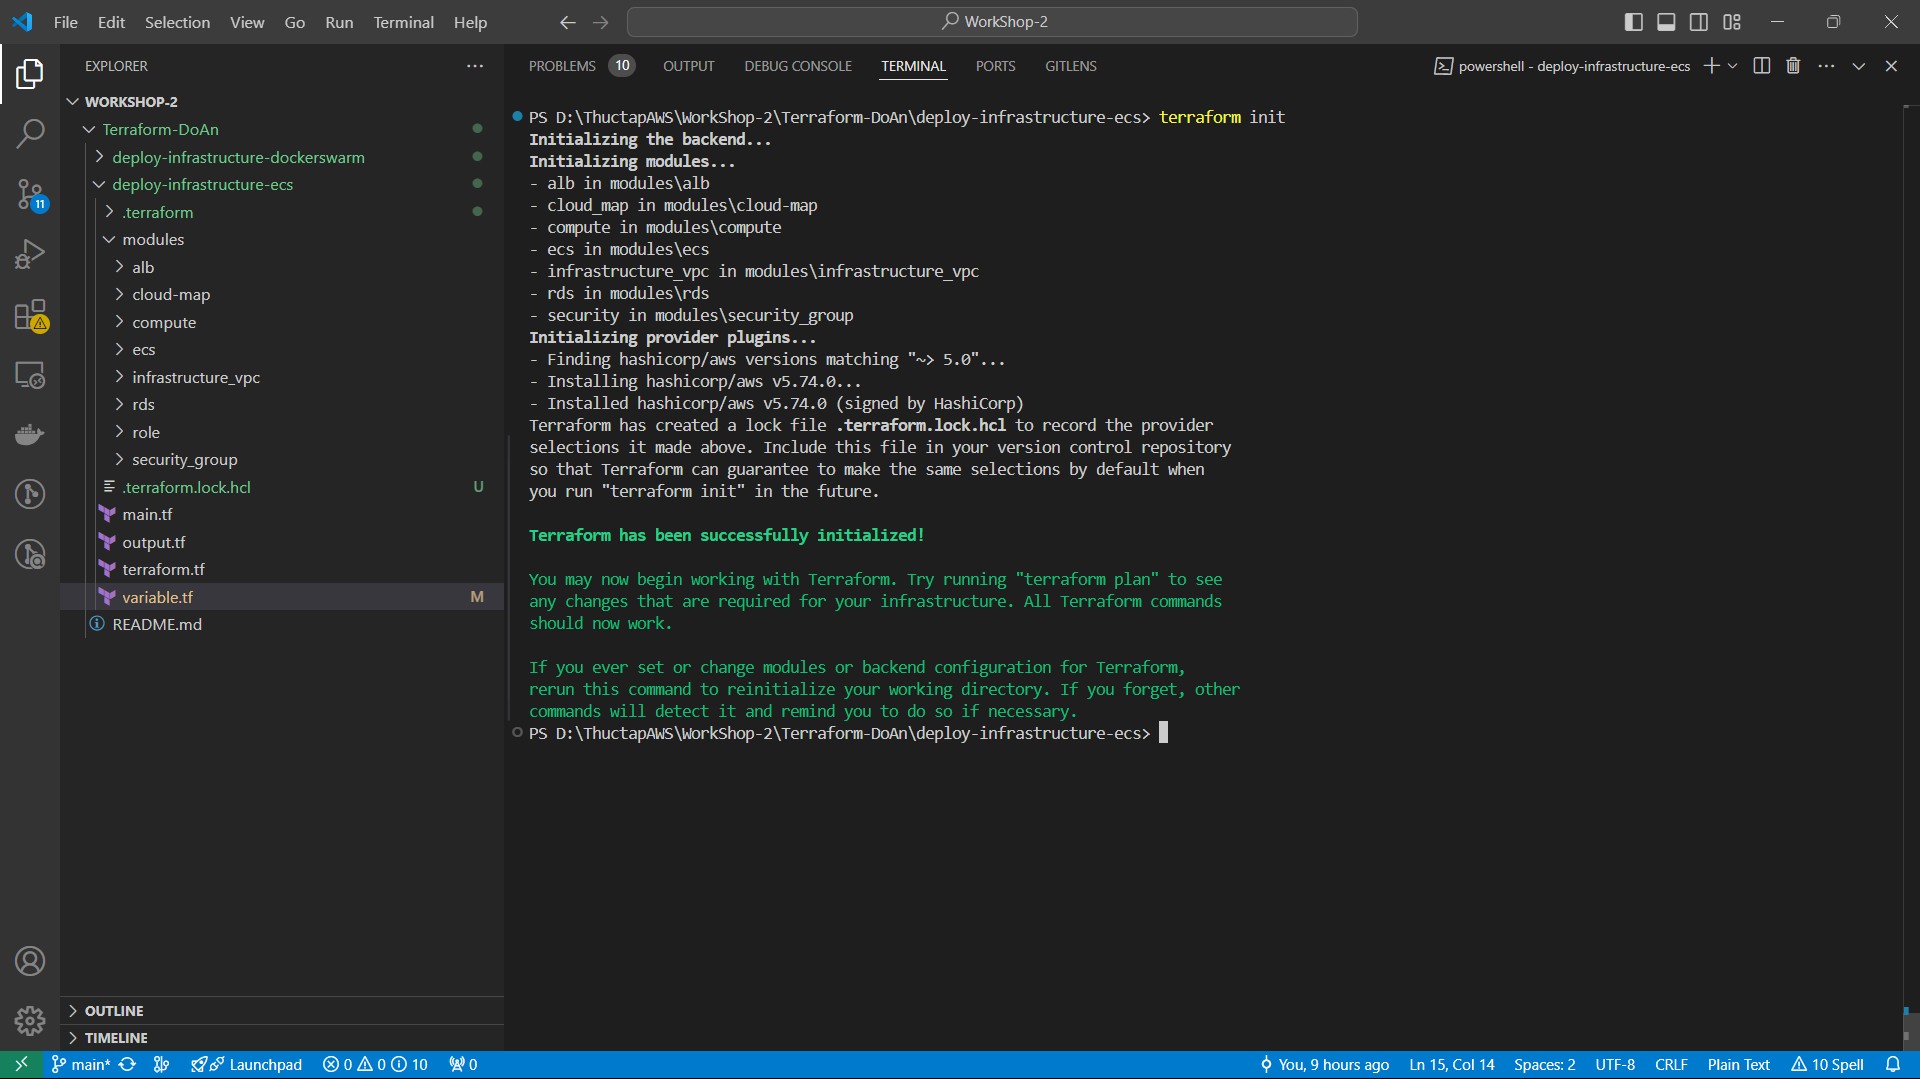The image size is (1920, 1079).
Task: Switch to the OUTPUT tab
Action: [x=688, y=66]
